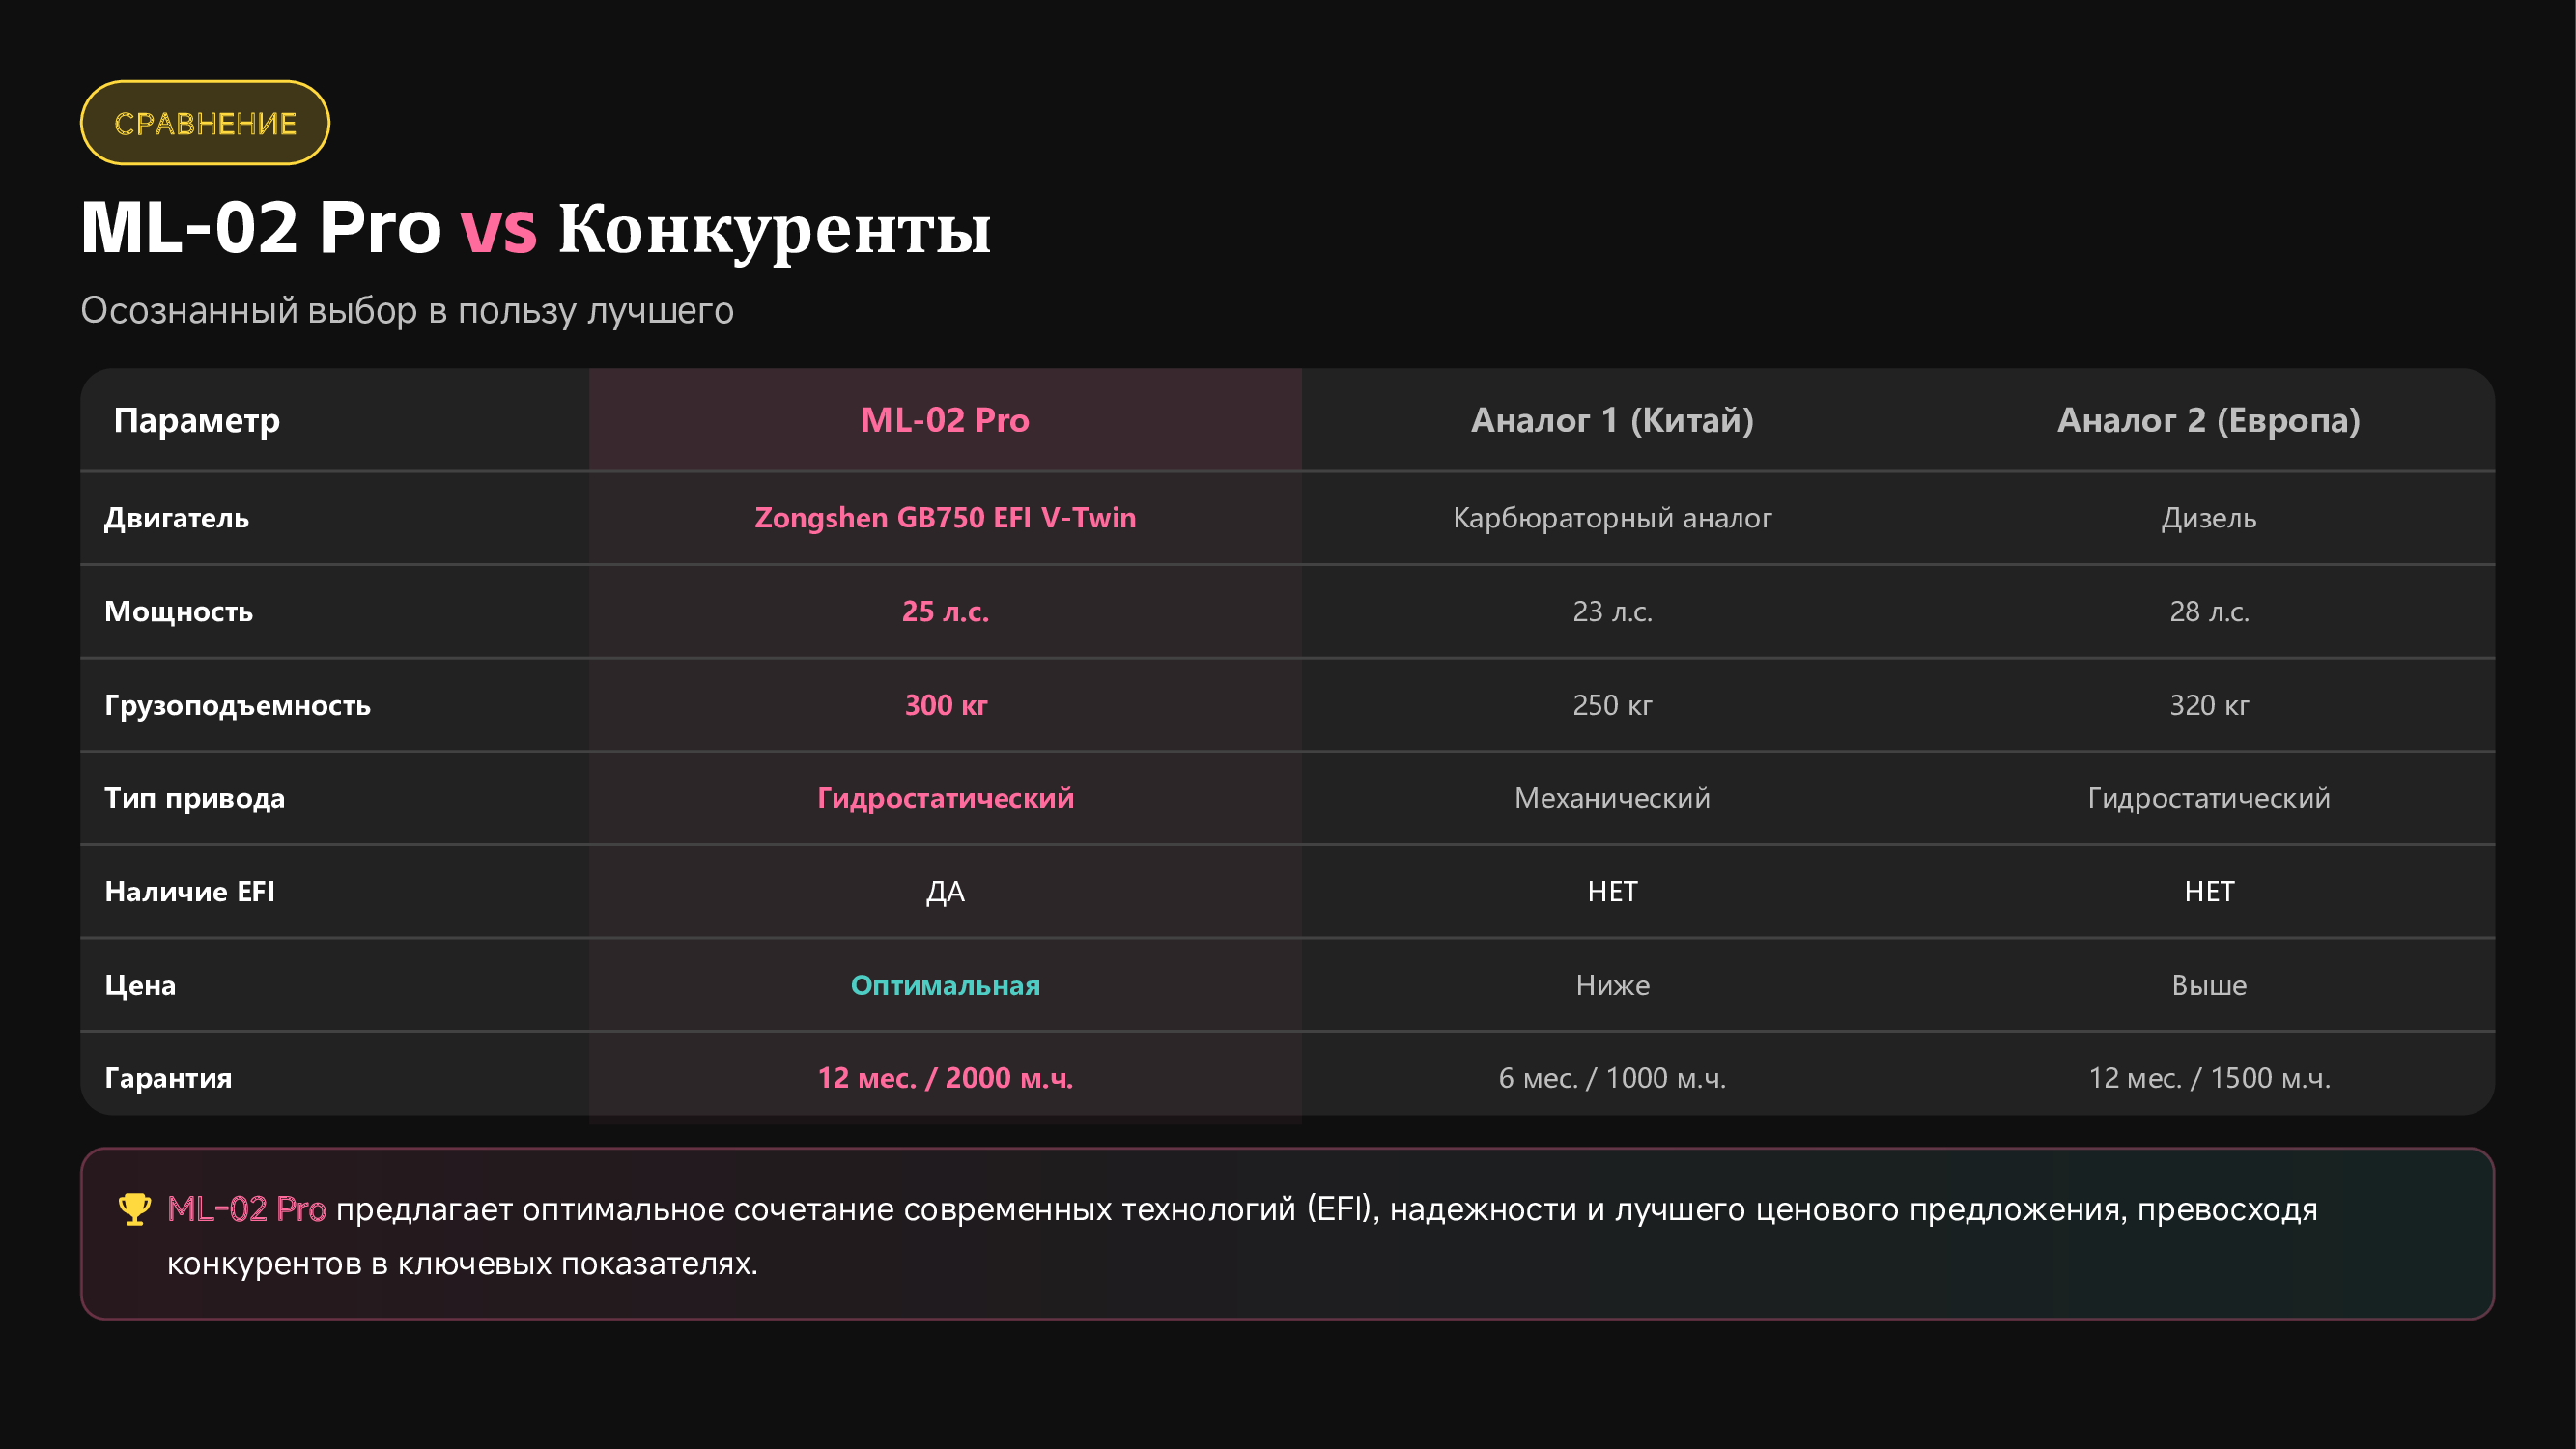
Task: Click the 25 л.с. power value
Action: pyautogui.click(x=945, y=611)
